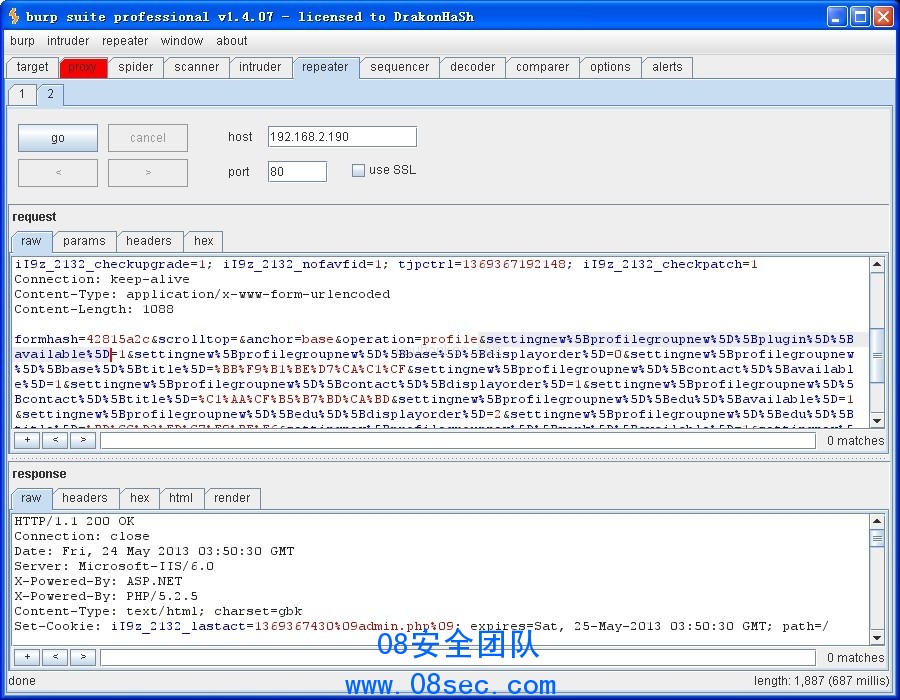The image size is (900, 700).
Task: Maximize the Burp Suite window
Action: (860, 17)
